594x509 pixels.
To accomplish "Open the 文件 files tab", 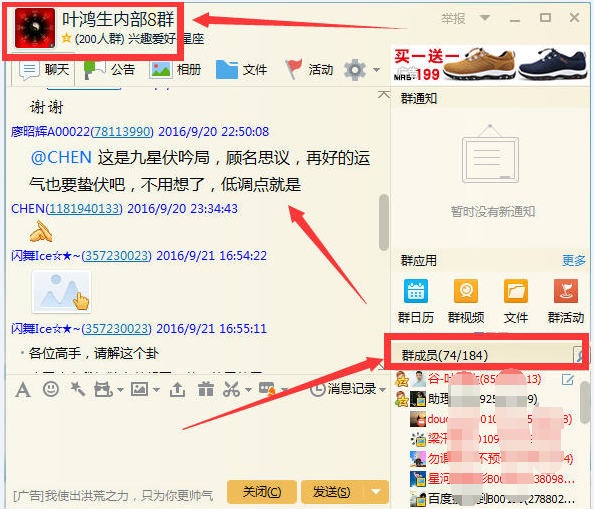I will coord(242,70).
